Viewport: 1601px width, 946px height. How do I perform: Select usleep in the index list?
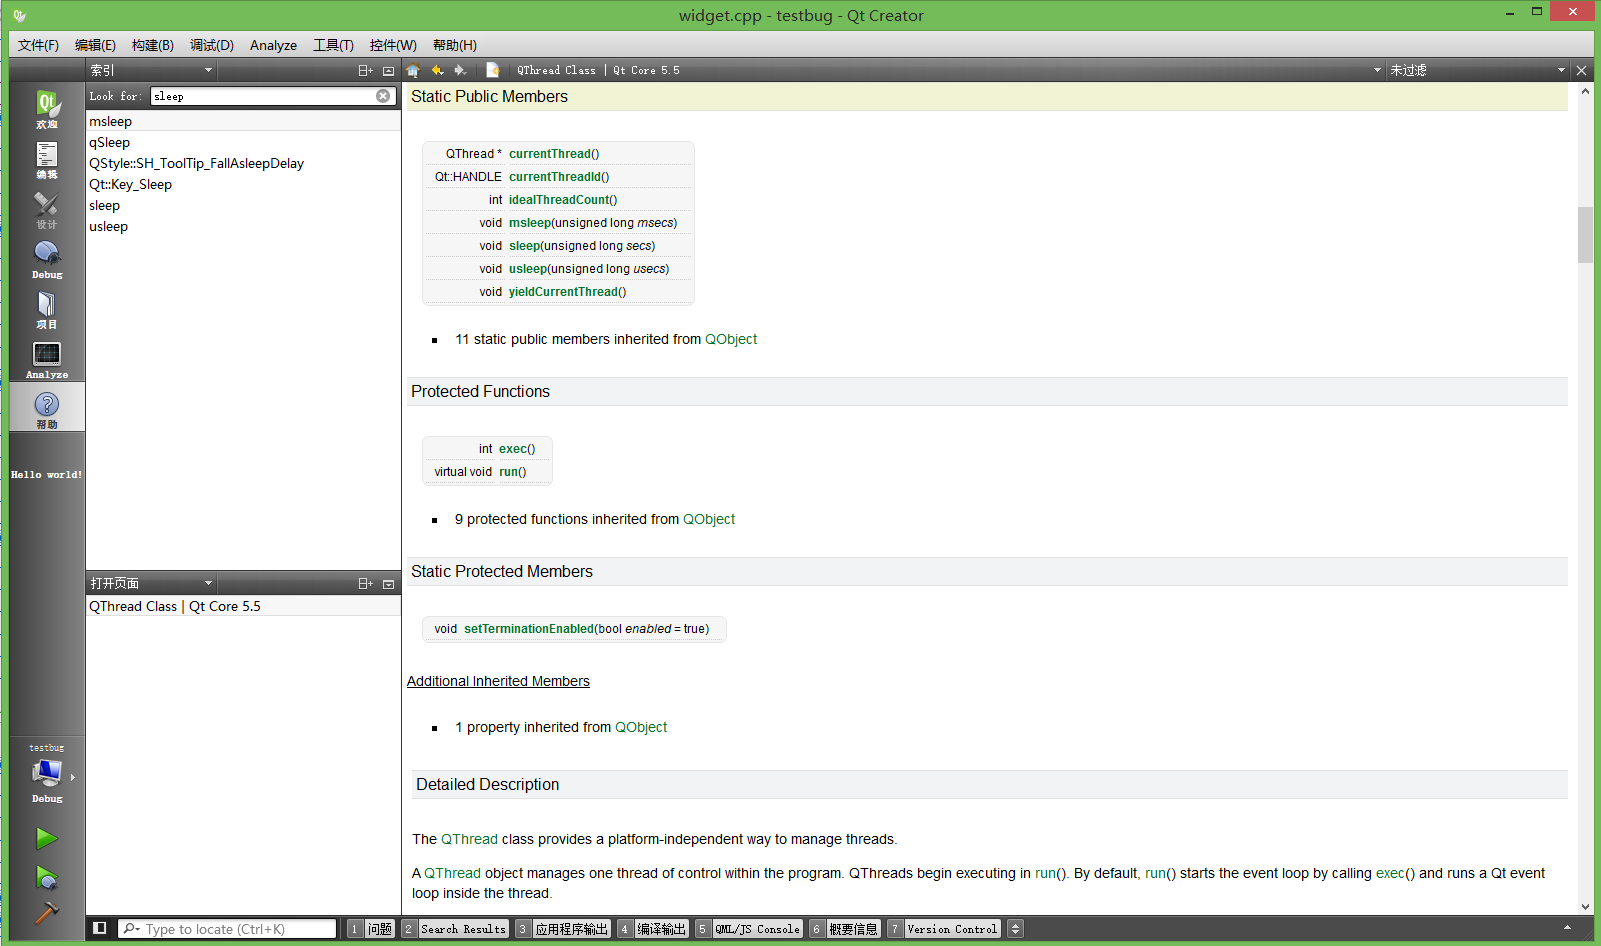[243, 226]
